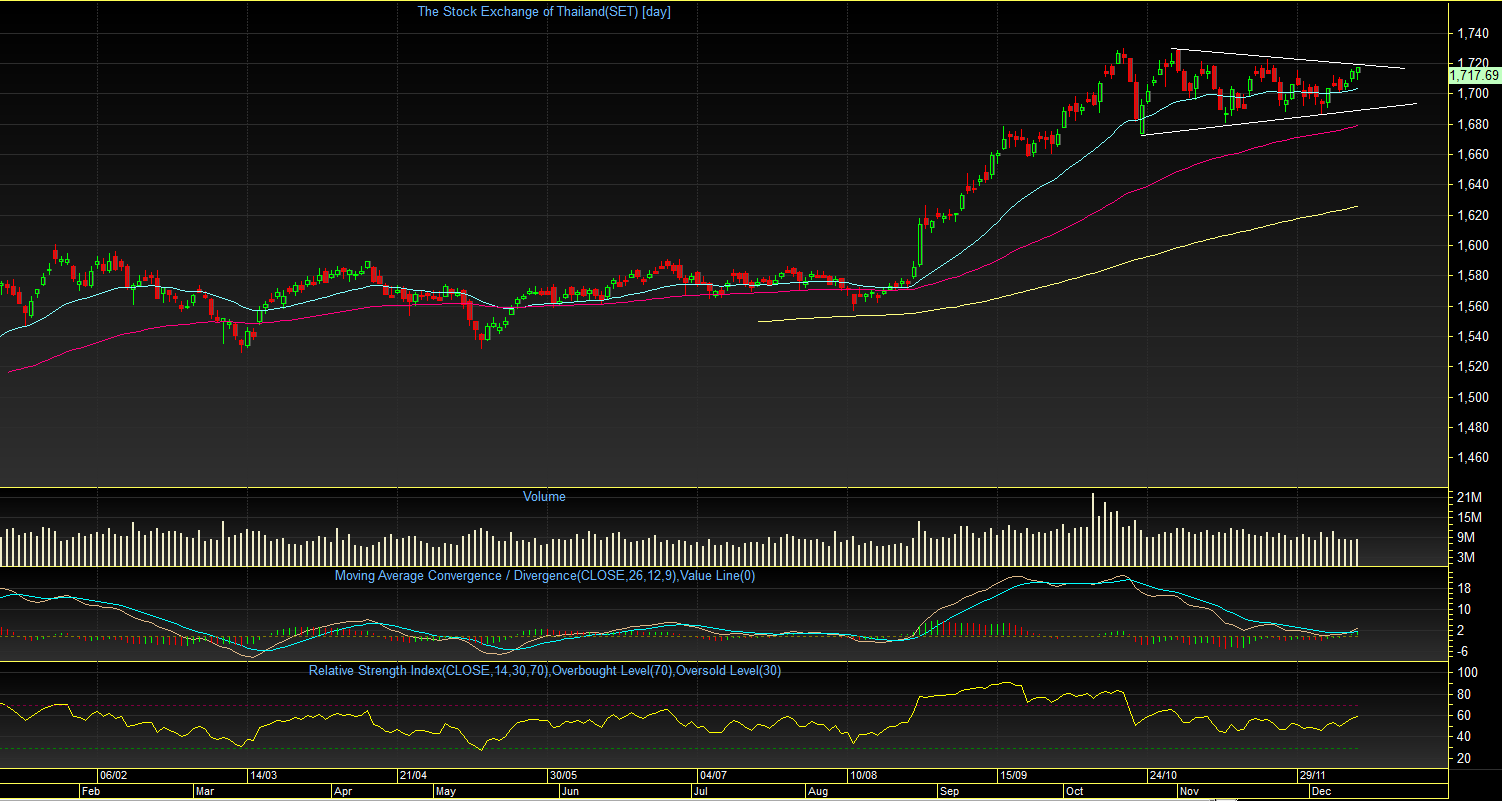Select the lower white triangle trendline

click(x=1279, y=118)
